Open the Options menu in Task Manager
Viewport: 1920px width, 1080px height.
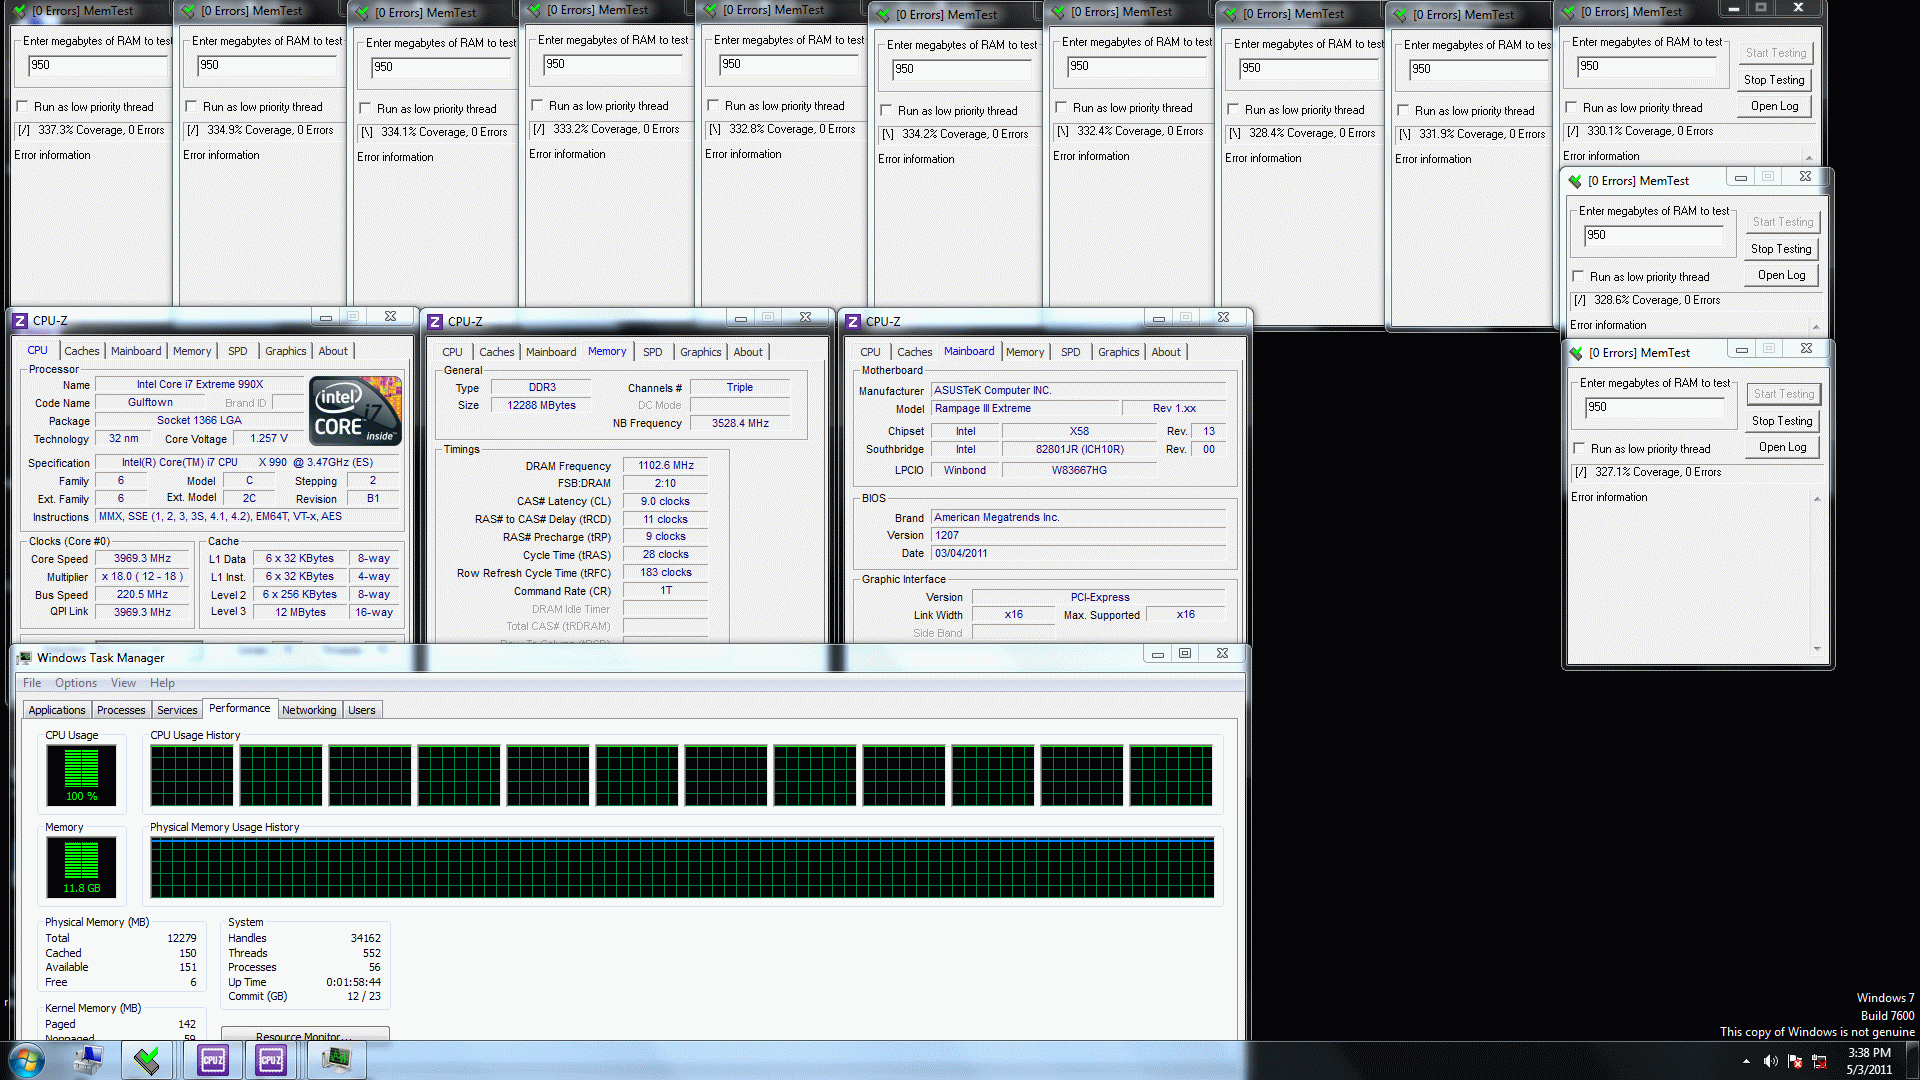point(76,683)
